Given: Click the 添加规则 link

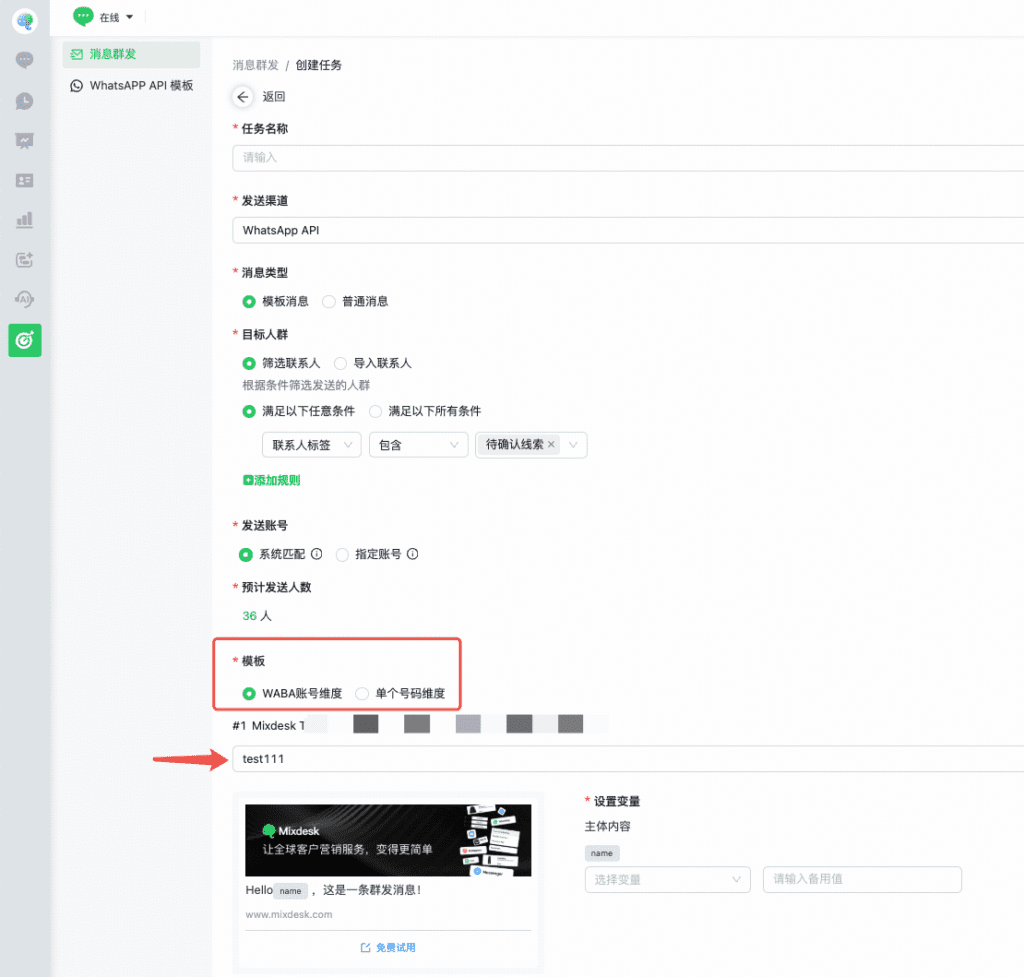Looking at the screenshot, I should pos(271,481).
